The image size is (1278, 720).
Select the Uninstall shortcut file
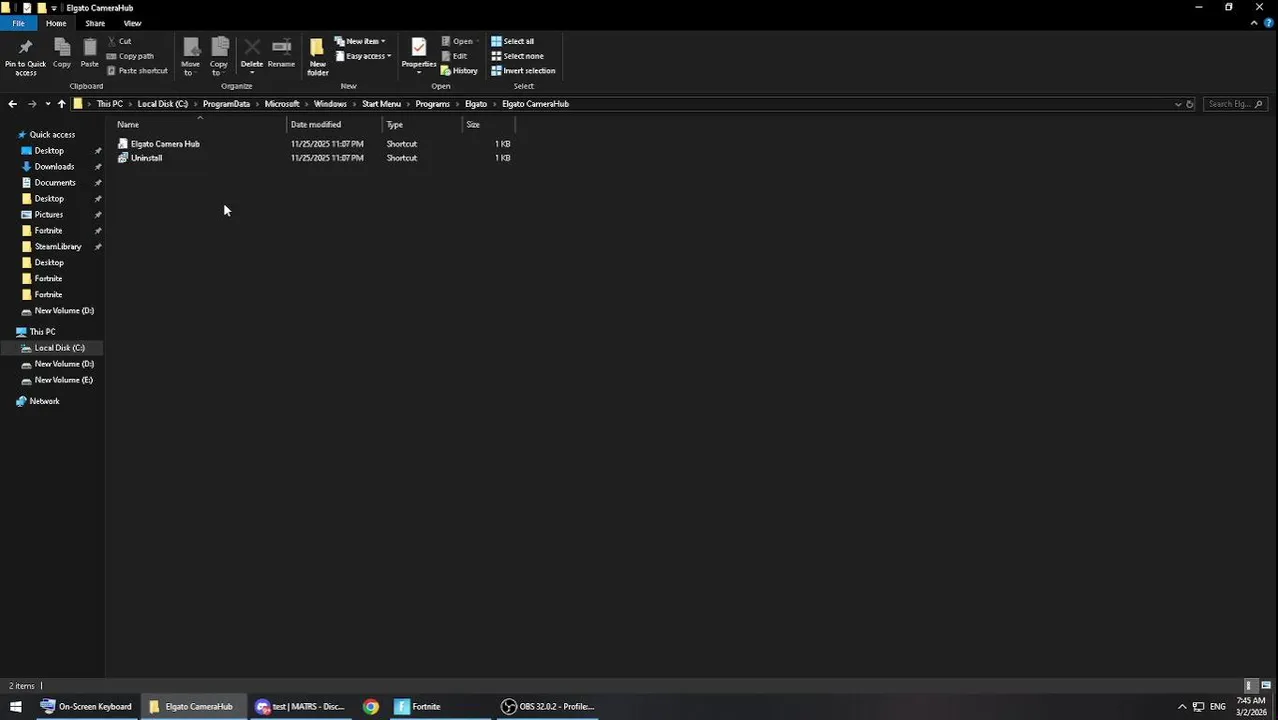145,158
